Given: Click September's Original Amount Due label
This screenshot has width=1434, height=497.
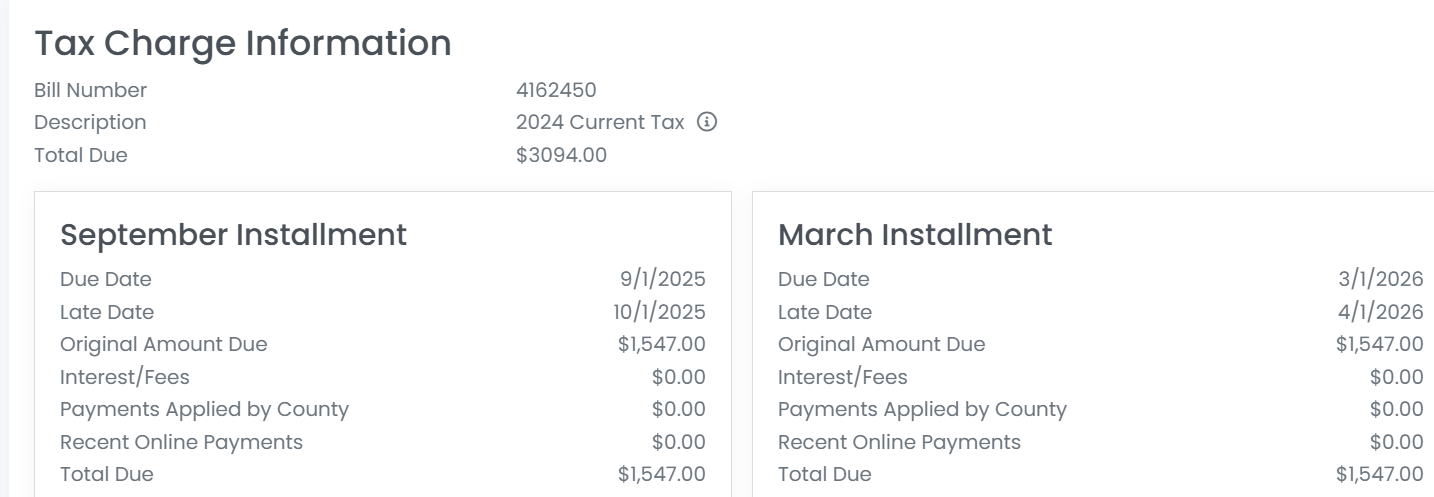Looking at the screenshot, I should 164,344.
